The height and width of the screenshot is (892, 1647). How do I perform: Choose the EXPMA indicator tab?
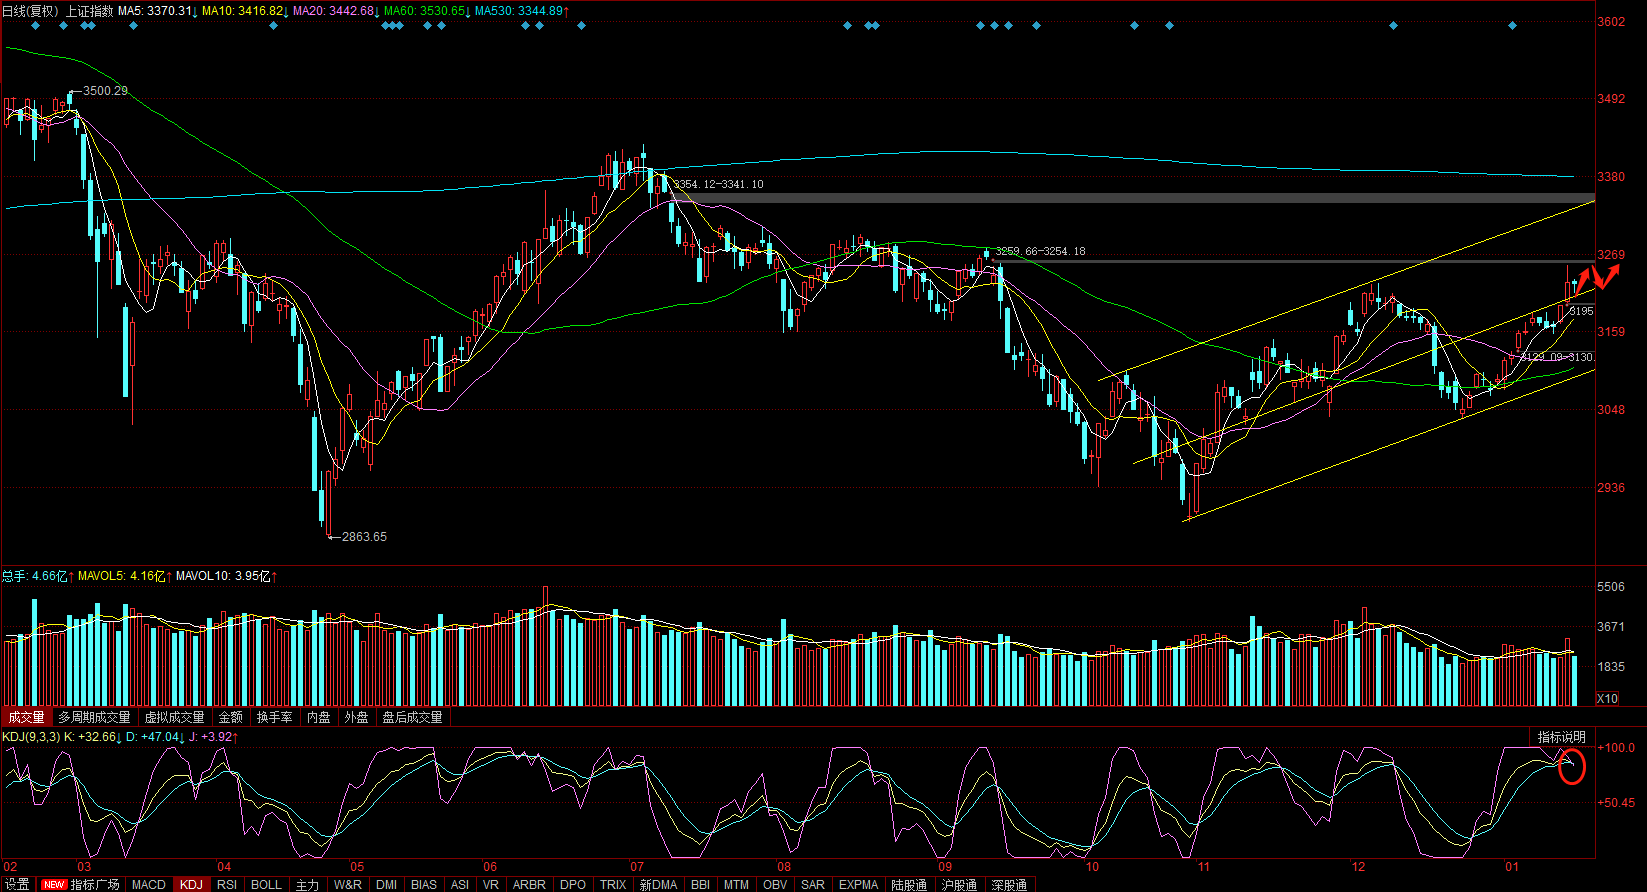pyautogui.click(x=858, y=885)
